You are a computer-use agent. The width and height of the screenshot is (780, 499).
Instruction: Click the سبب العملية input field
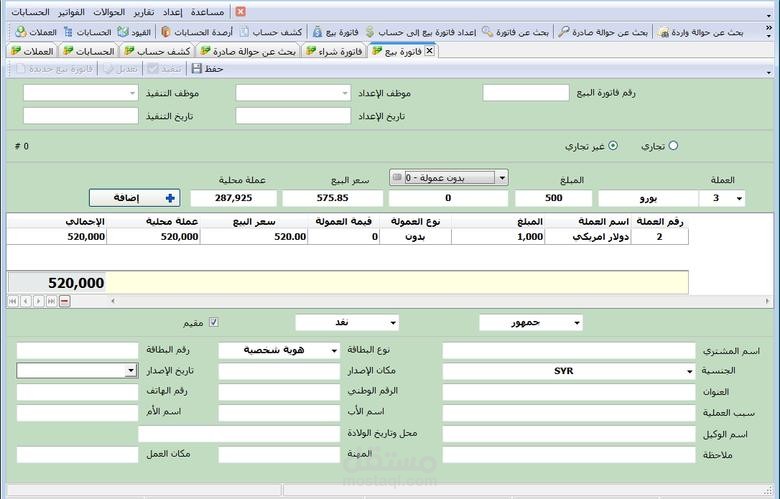[569, 413]
